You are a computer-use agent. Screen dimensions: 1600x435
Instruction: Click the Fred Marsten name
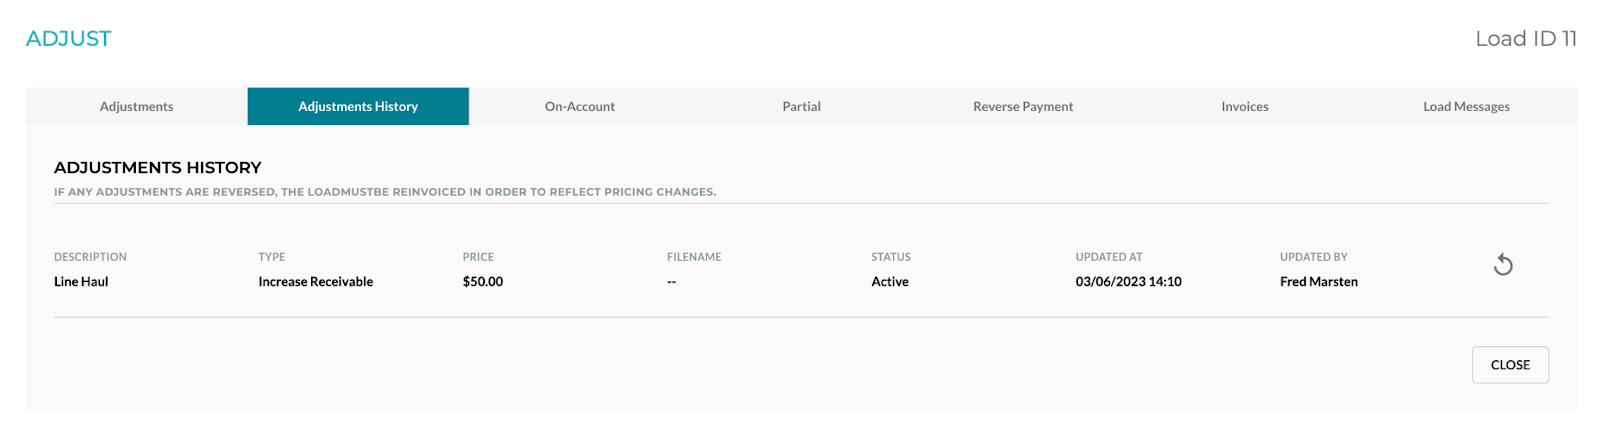[x=1319, y=282]
